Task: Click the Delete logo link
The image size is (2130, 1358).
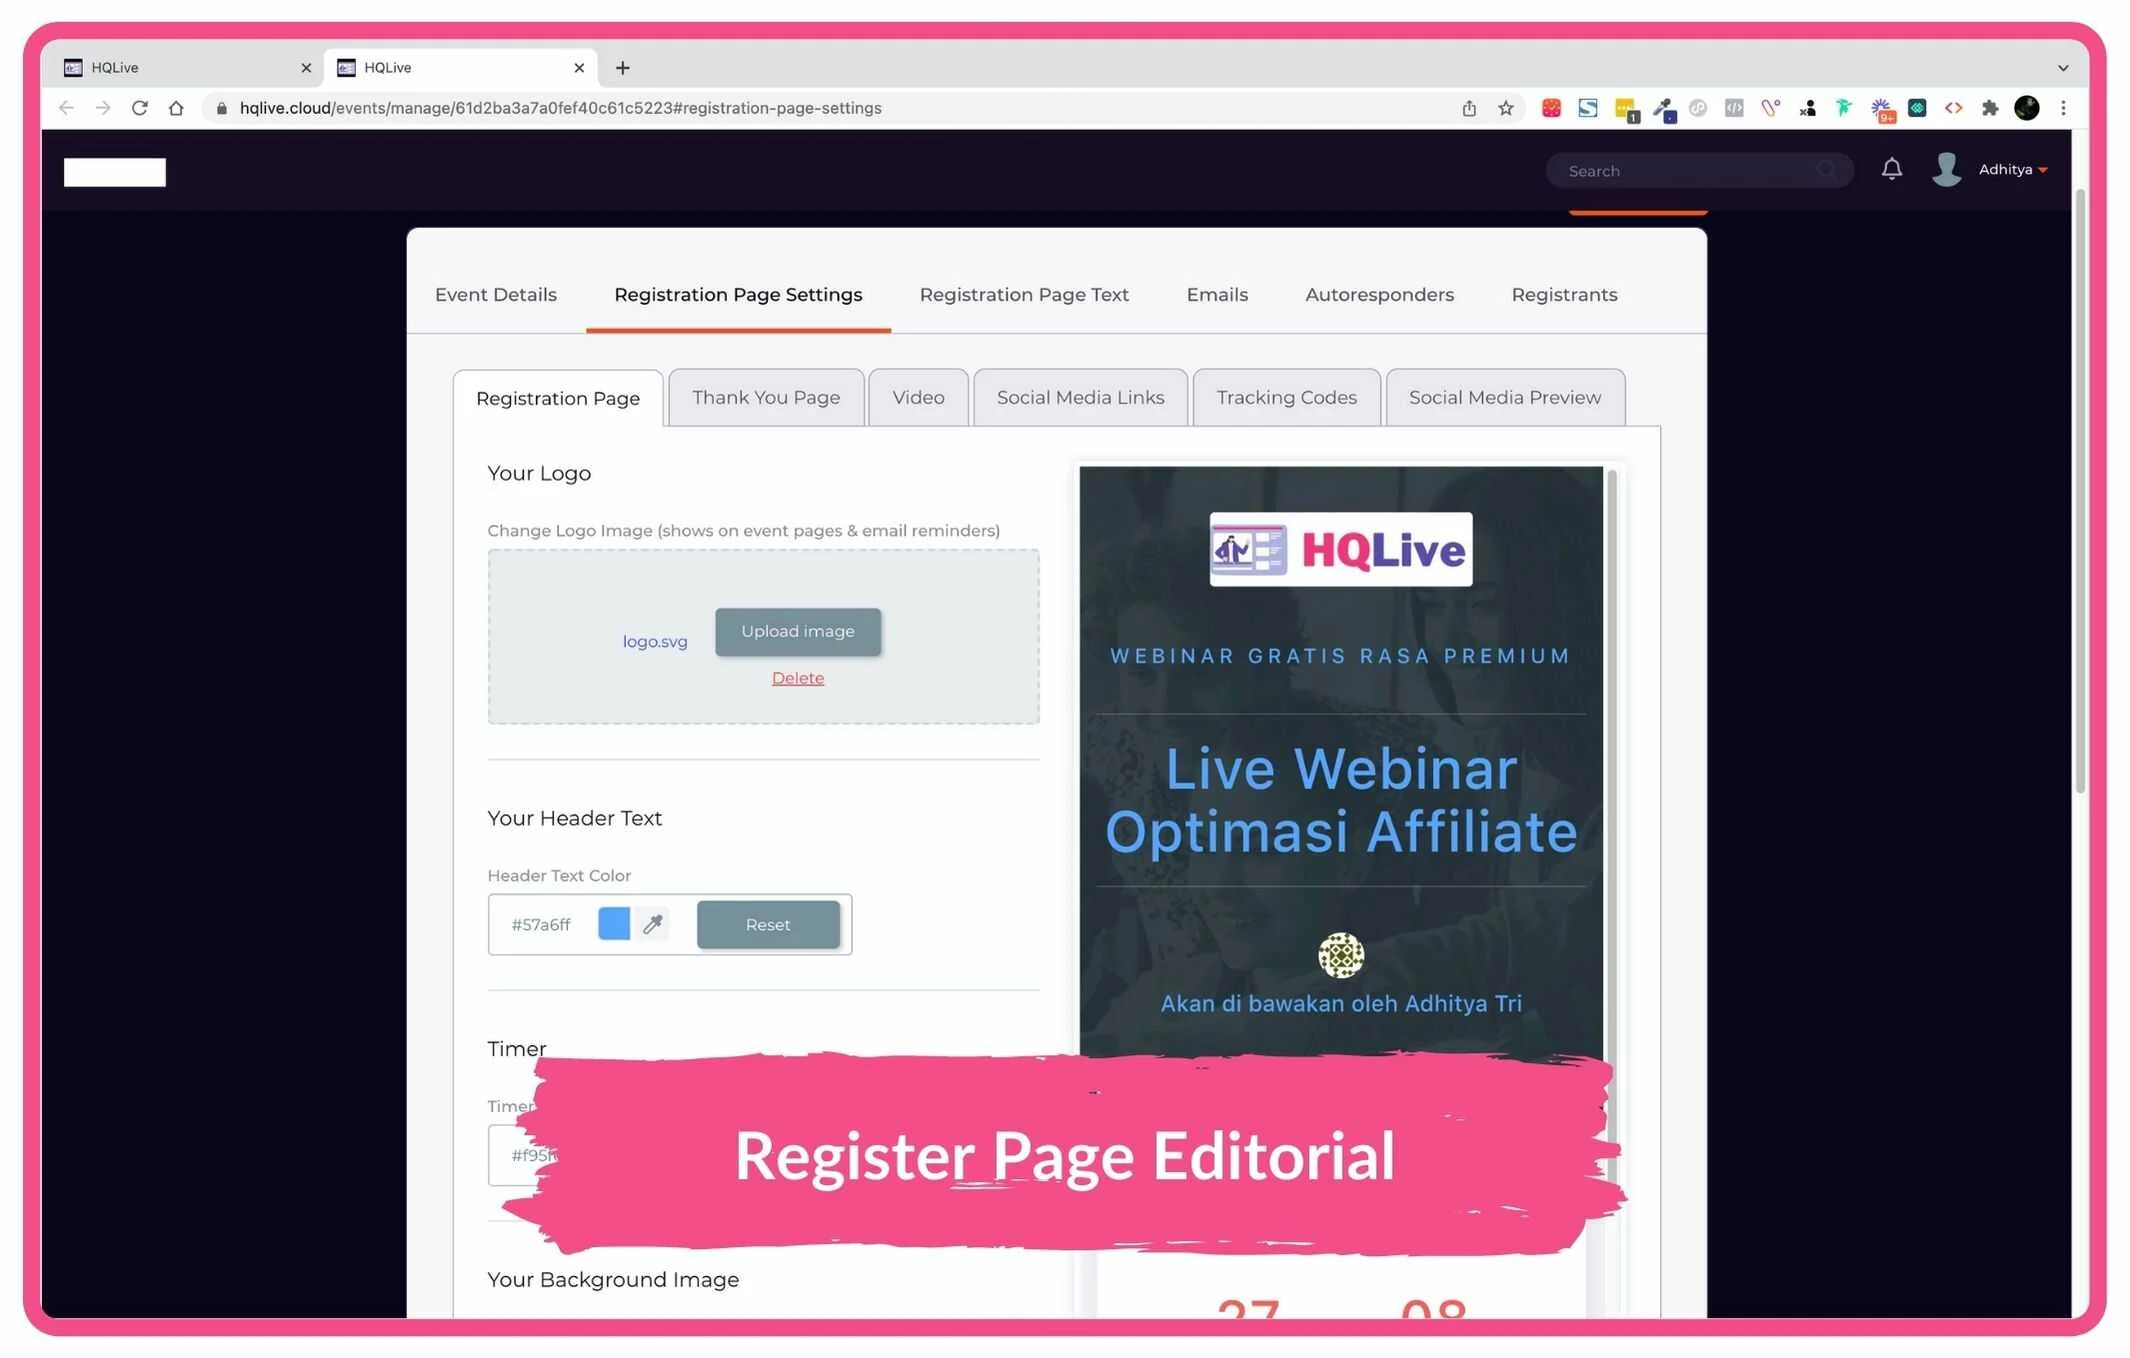Action: click(x=797, y=678)
